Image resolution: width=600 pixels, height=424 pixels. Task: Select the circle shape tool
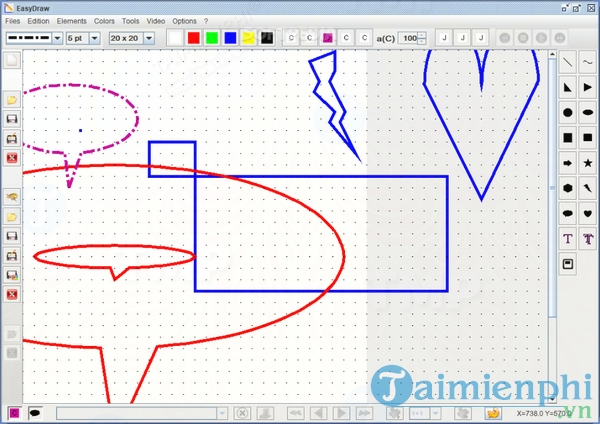567,113
